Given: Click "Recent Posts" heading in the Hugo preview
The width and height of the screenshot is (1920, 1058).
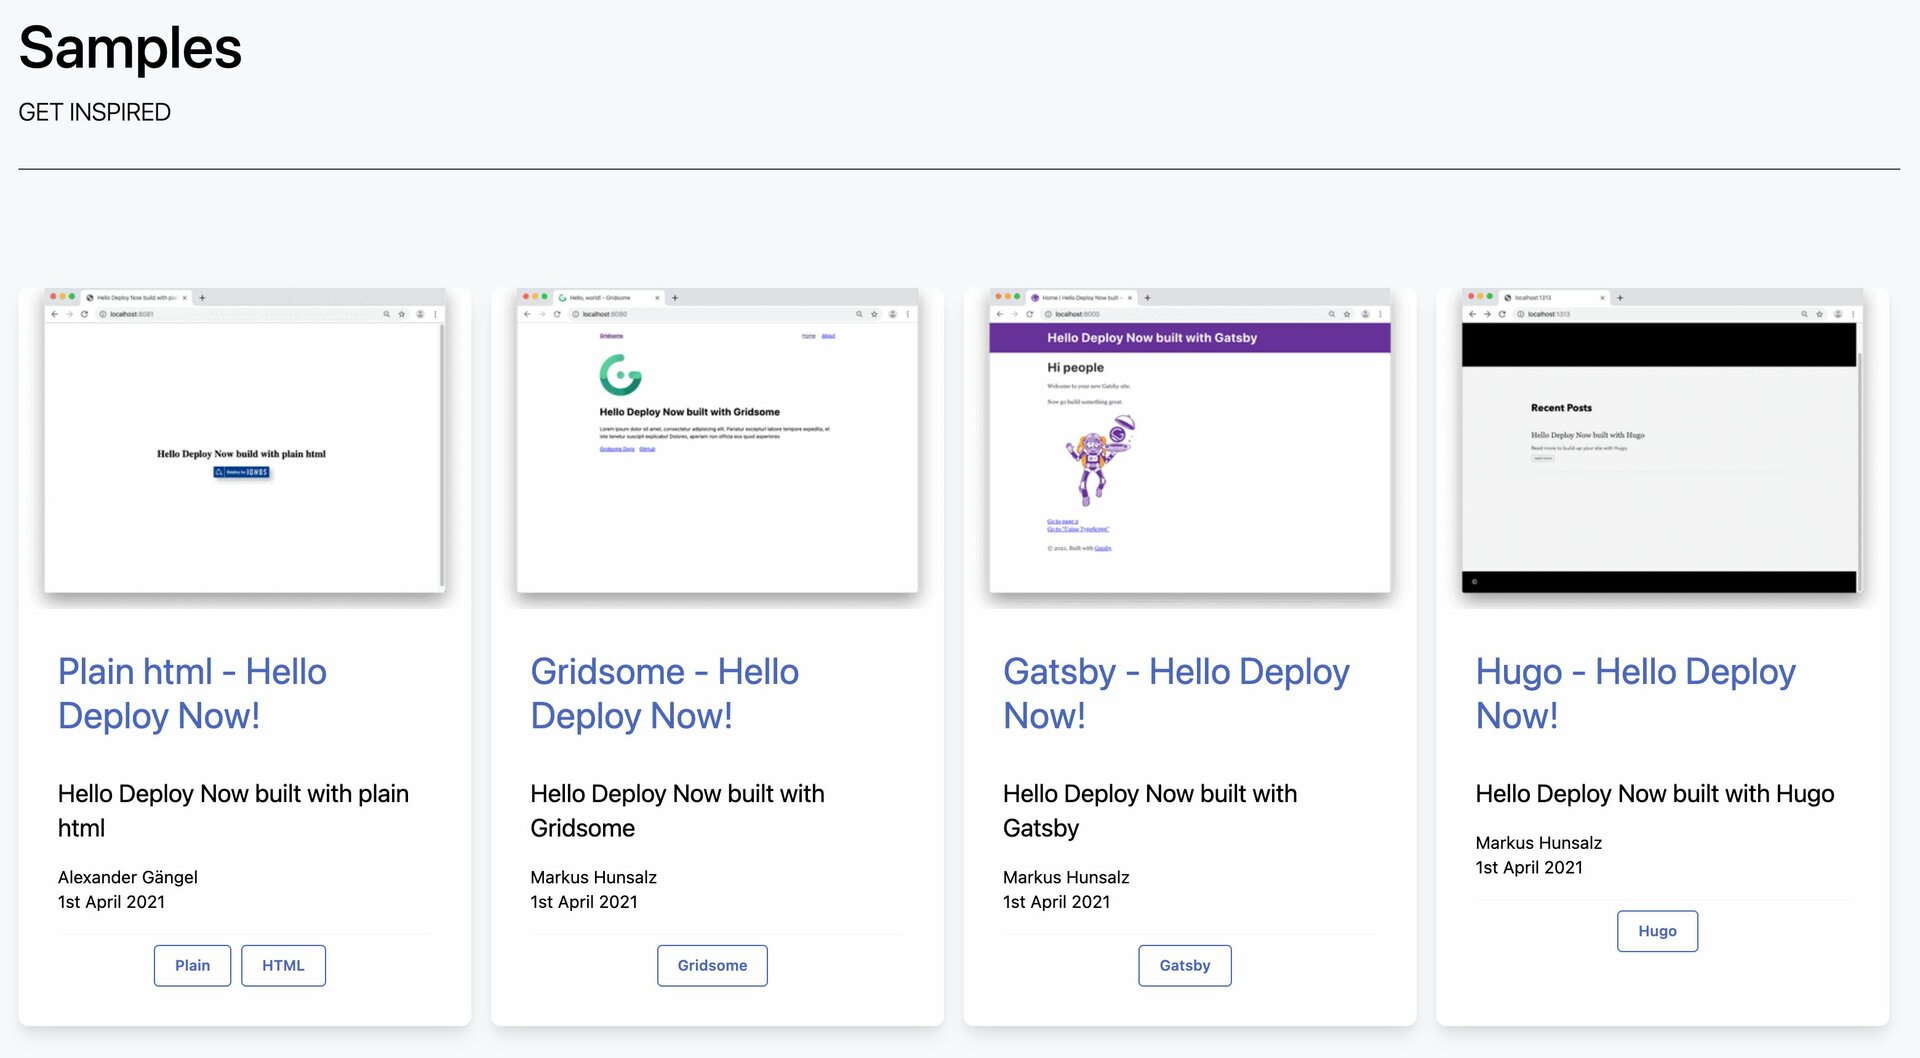Looking at the screenshot, I should click(x=1561, y=408).
